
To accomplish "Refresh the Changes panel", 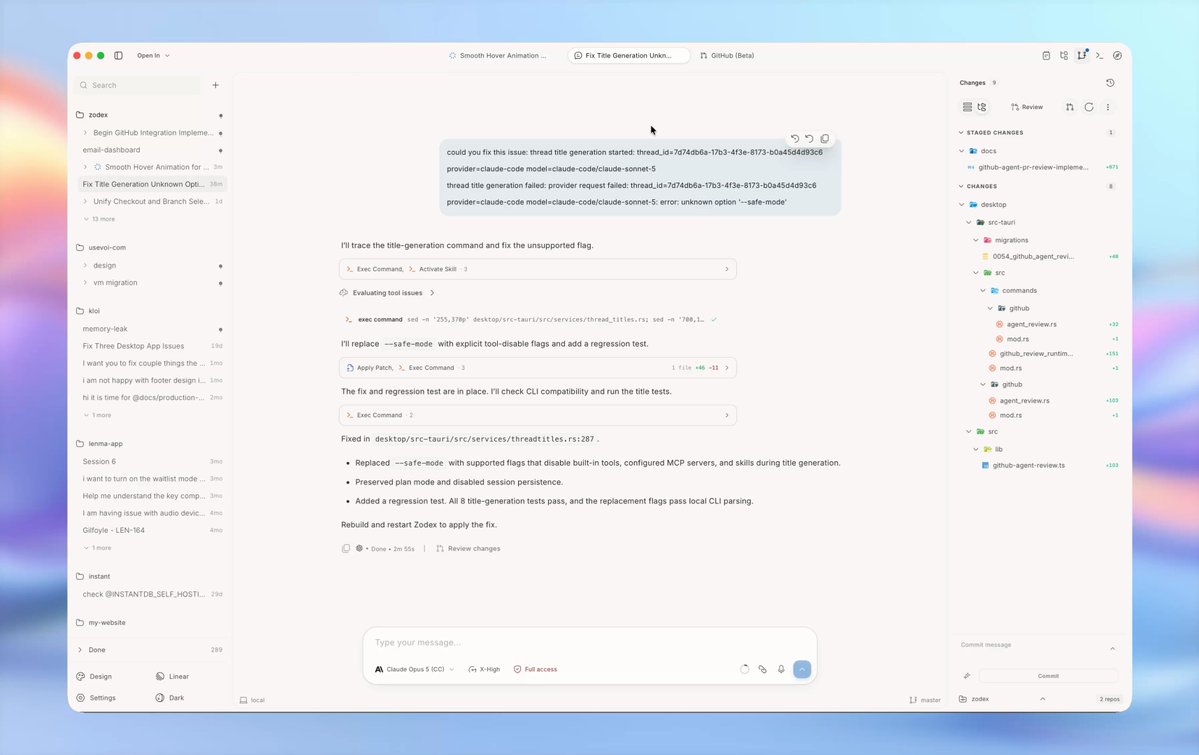I will tap(1089, 107).
